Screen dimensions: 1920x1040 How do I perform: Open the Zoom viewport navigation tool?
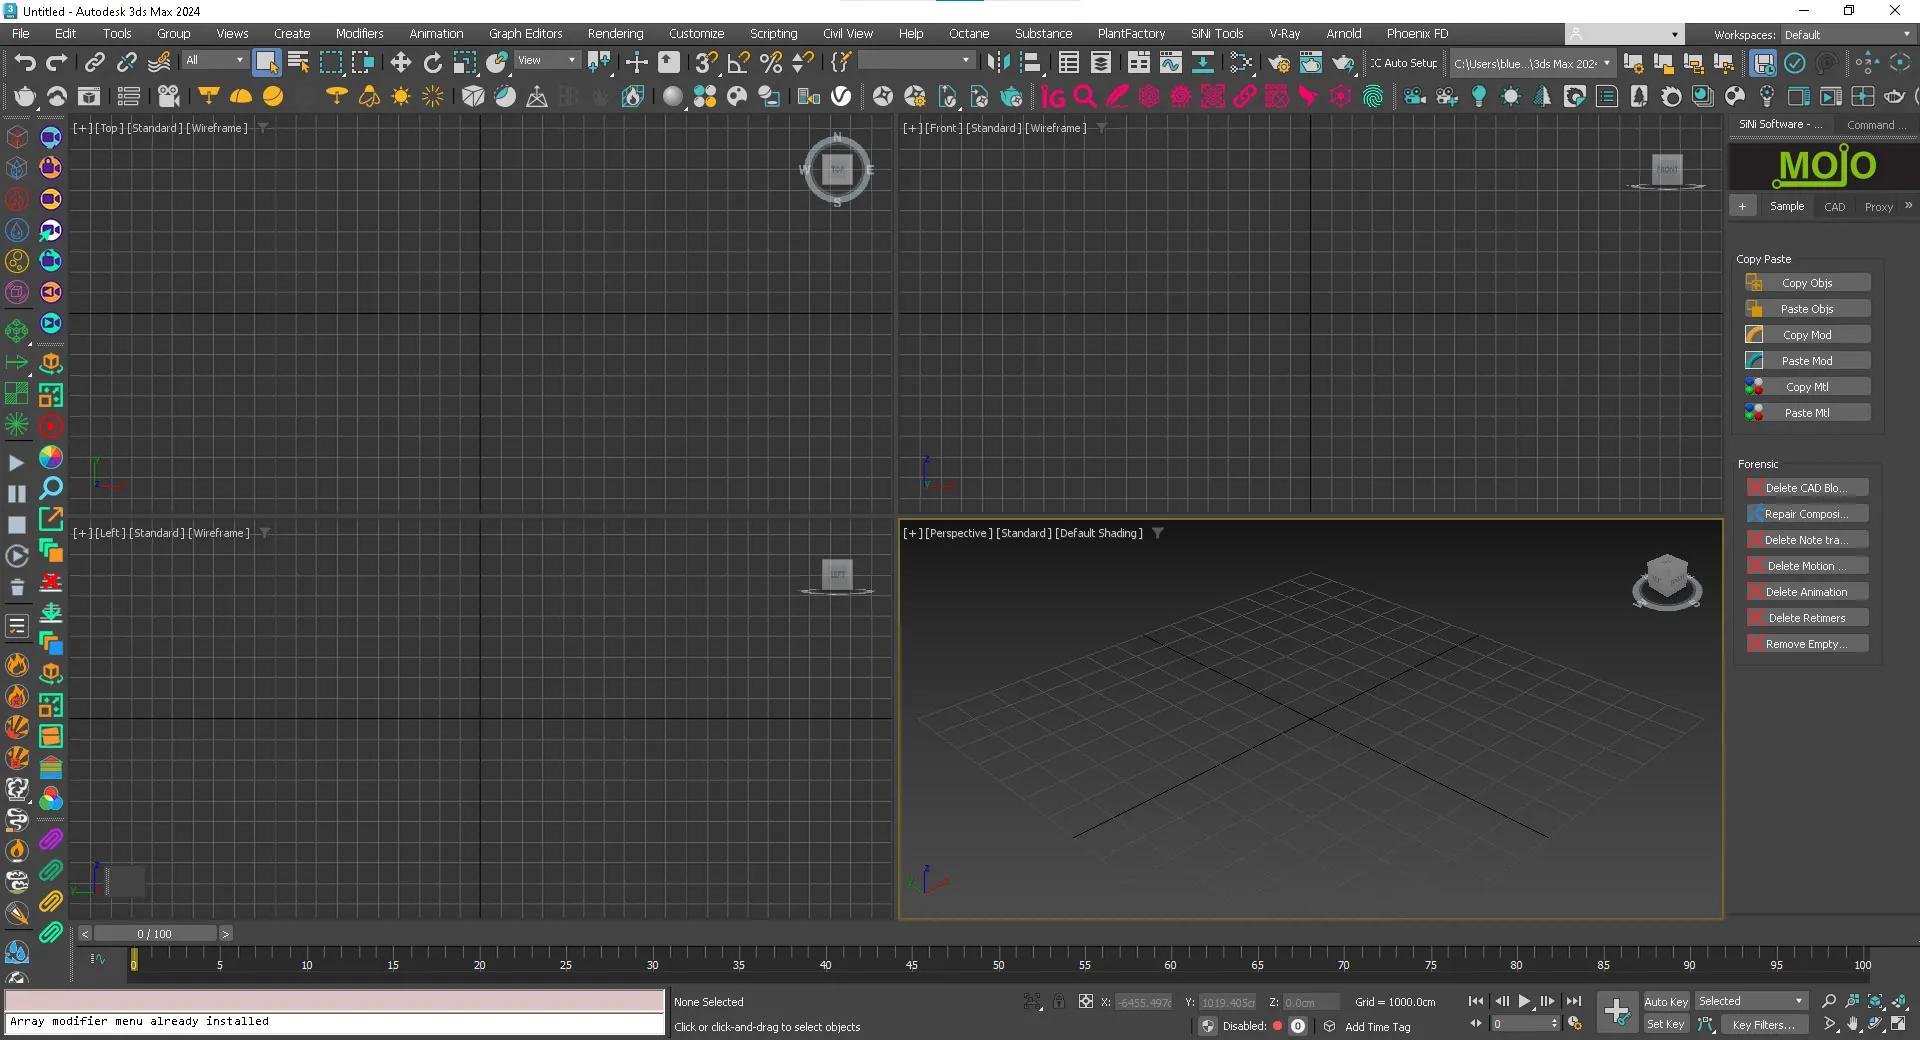(1829, 1001)
